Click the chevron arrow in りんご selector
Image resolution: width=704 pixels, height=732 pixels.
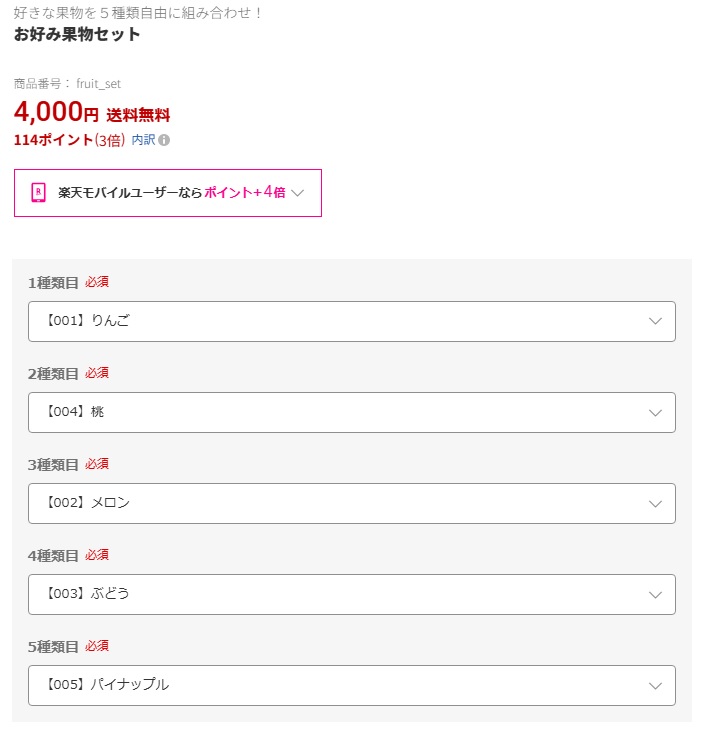[x=655, y=321]
